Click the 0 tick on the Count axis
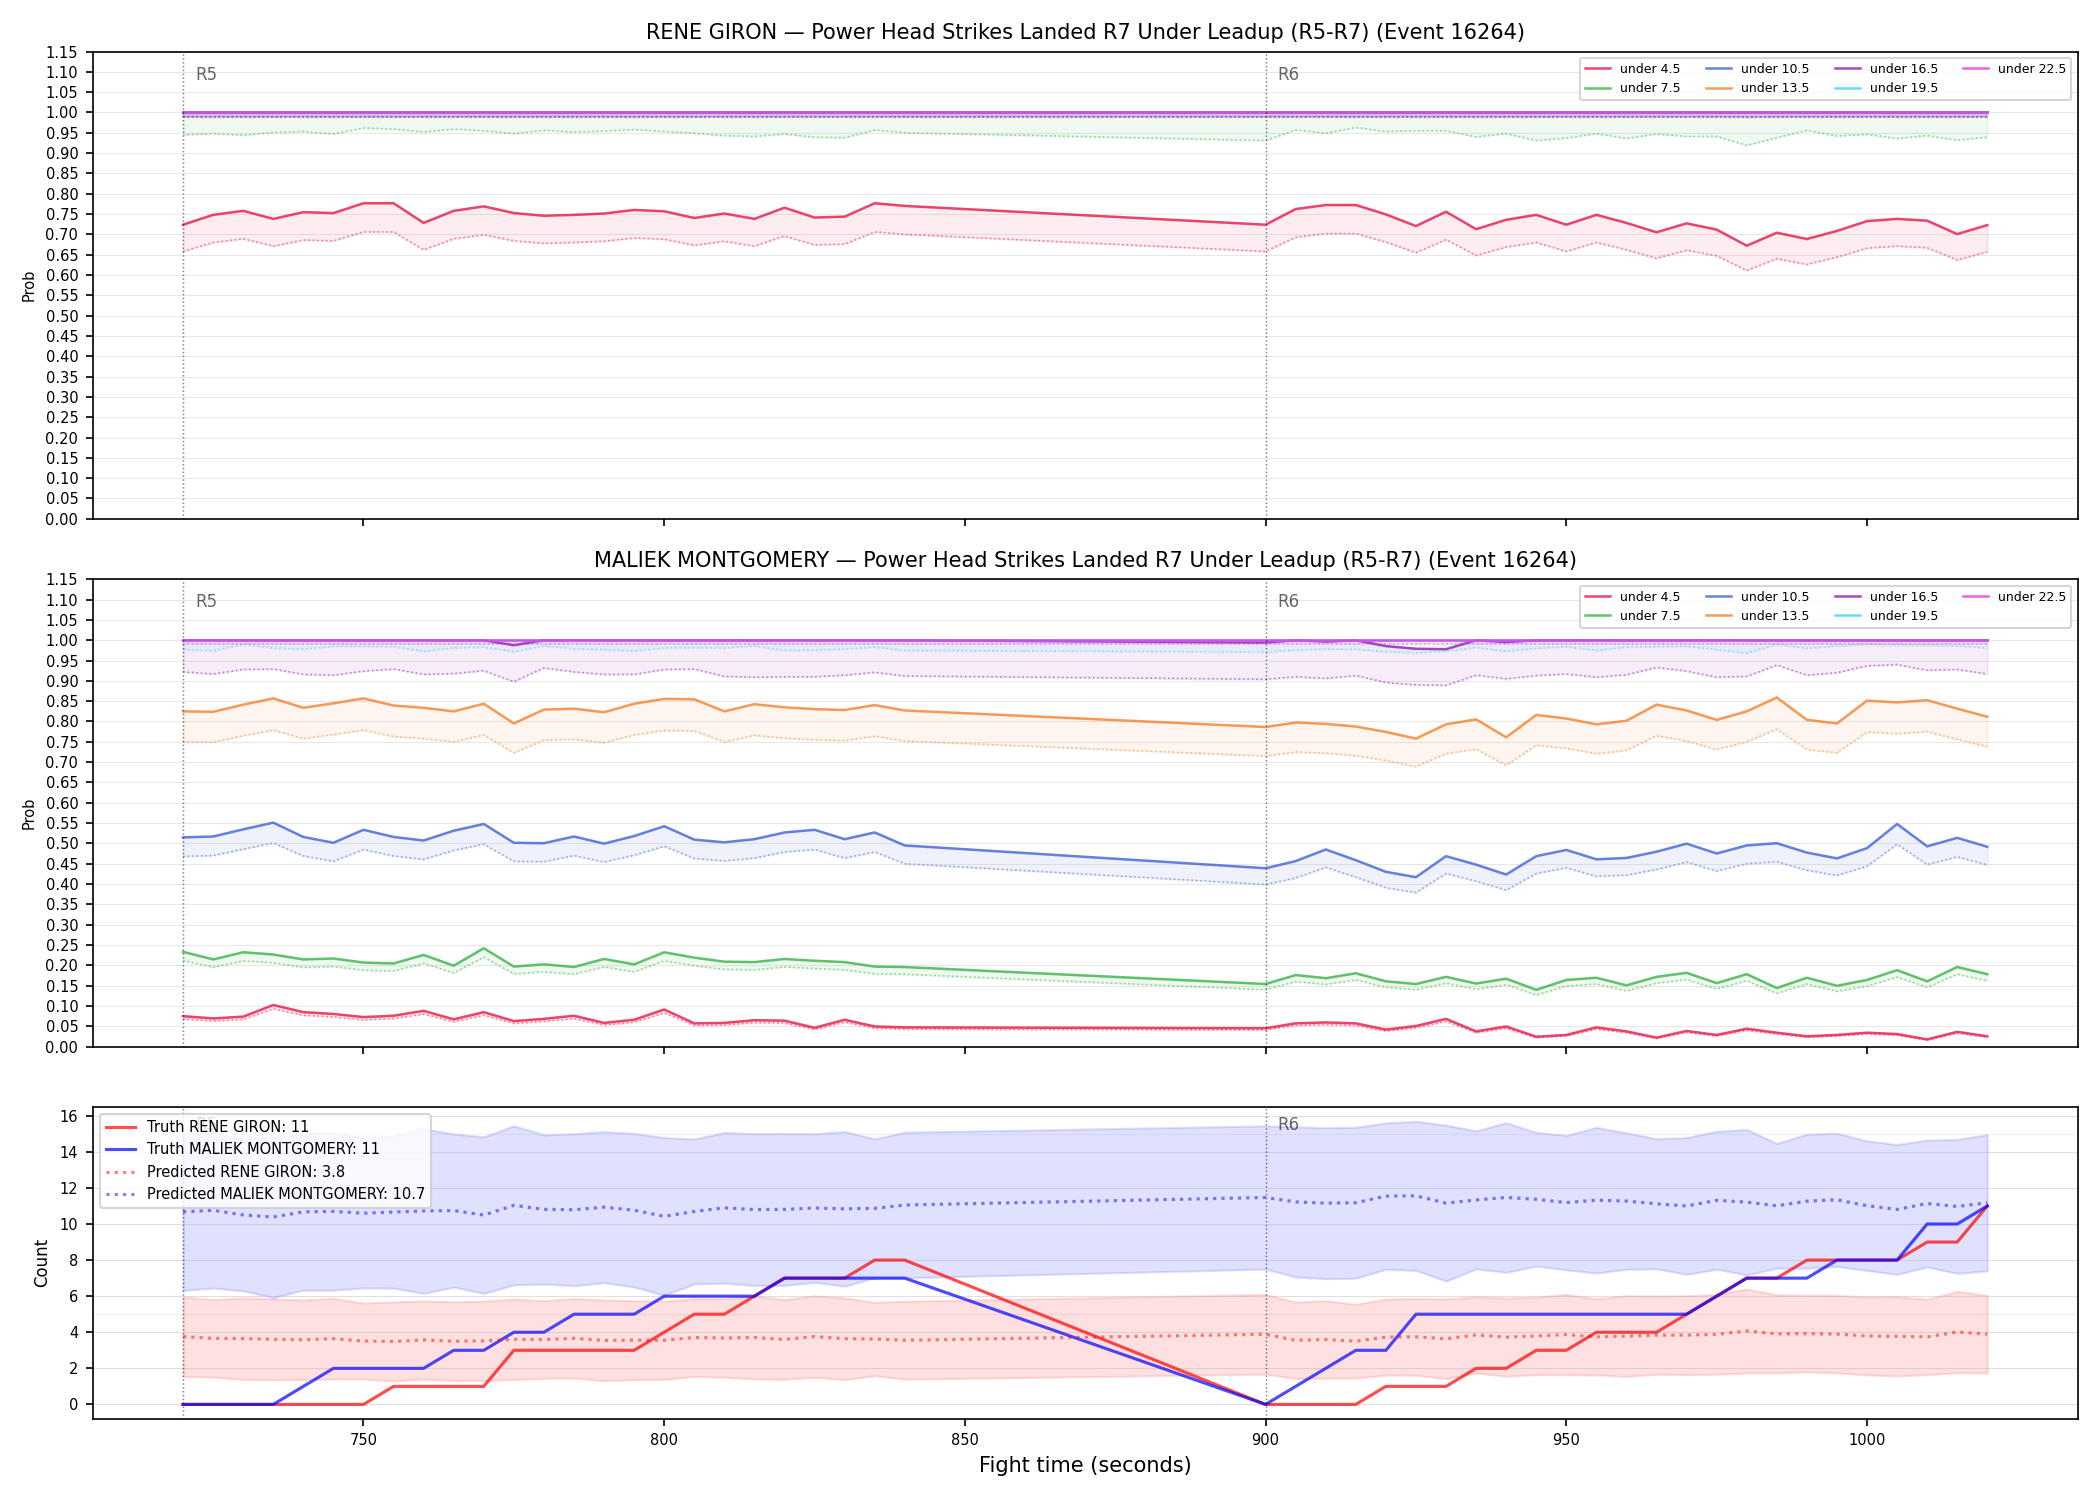Screen dimensions: 2100x1500 point(73,1404)
